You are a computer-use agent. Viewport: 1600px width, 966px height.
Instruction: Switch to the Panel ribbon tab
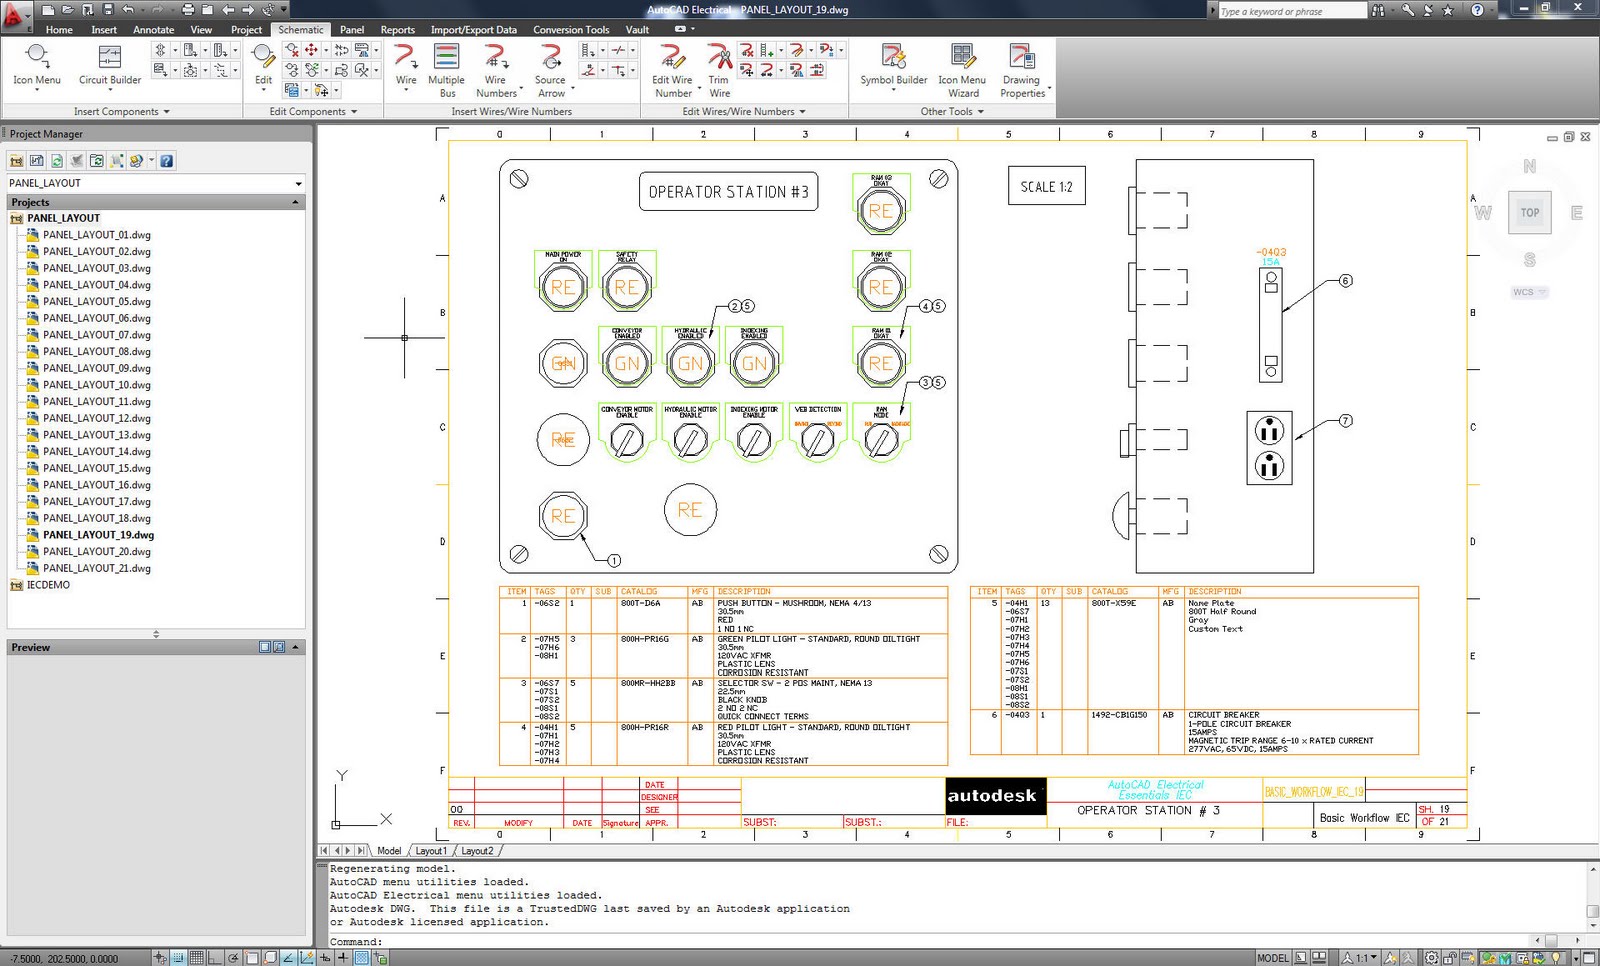[352, 29]
